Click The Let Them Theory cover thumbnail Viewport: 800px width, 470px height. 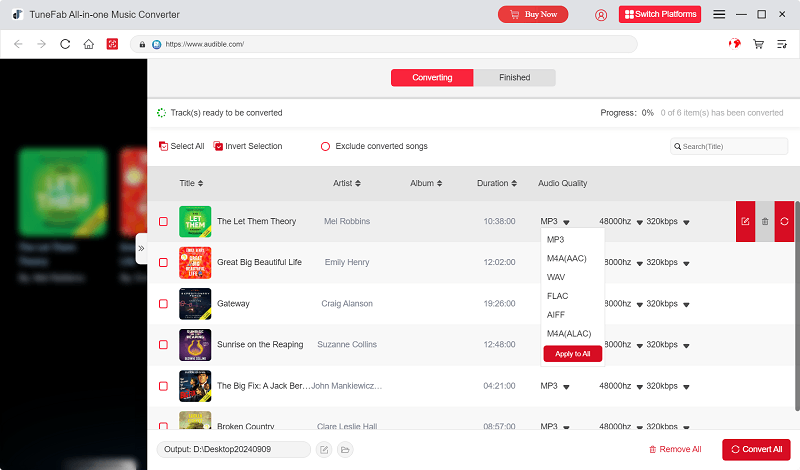click(x=195, y=221)
